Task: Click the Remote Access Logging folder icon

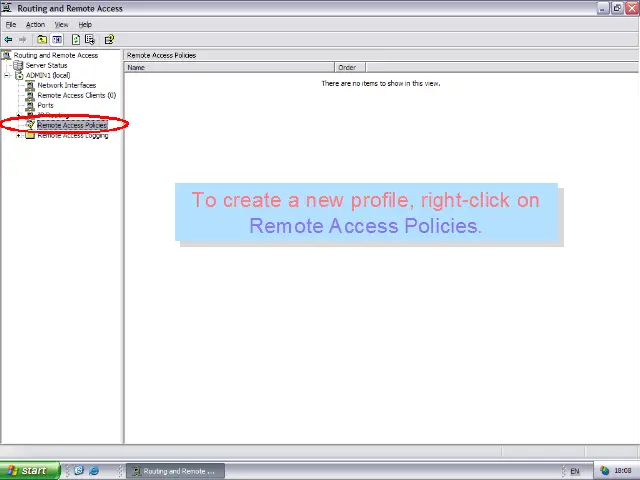Action: tap(30, 135)
